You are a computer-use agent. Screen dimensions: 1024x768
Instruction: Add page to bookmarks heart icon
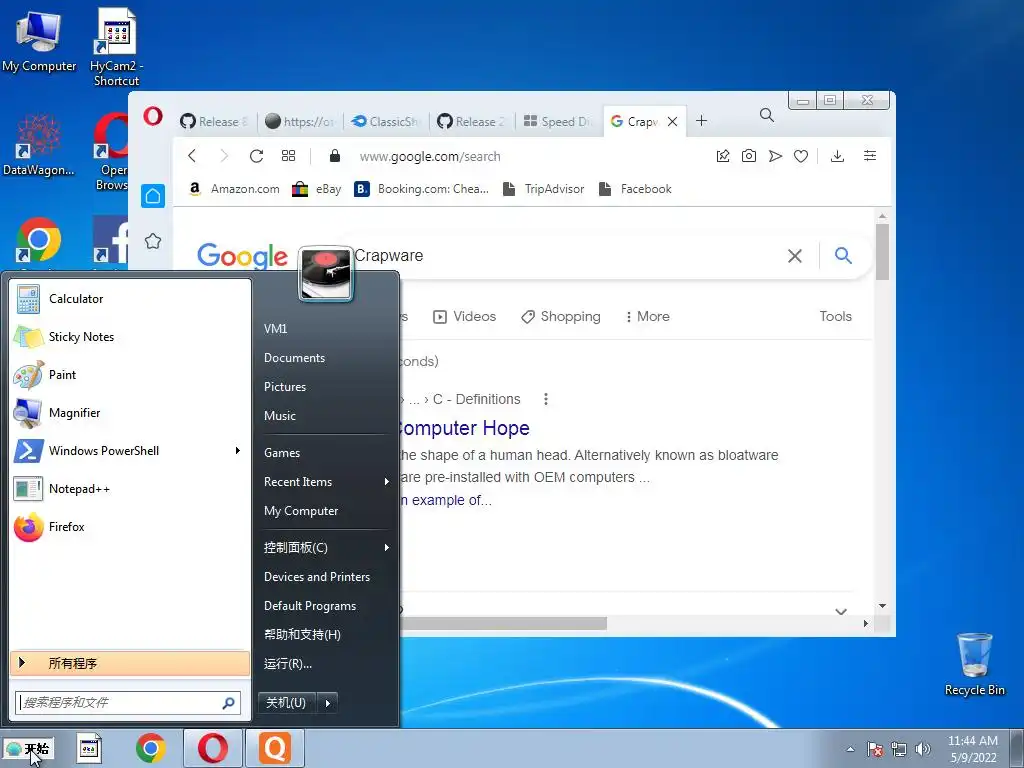pyautogui.click(x=801, y=156)
